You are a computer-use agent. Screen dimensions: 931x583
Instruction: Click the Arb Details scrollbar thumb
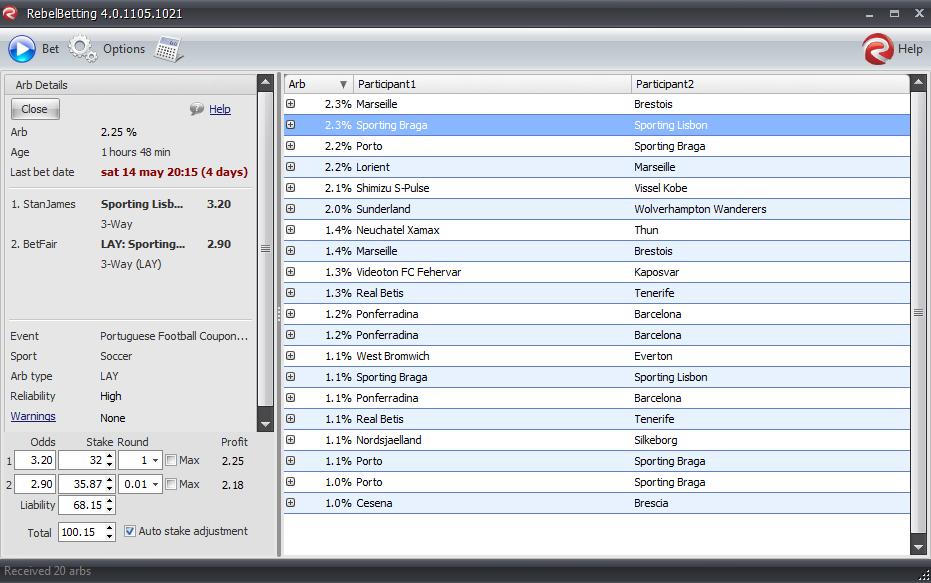click(265, 249)
